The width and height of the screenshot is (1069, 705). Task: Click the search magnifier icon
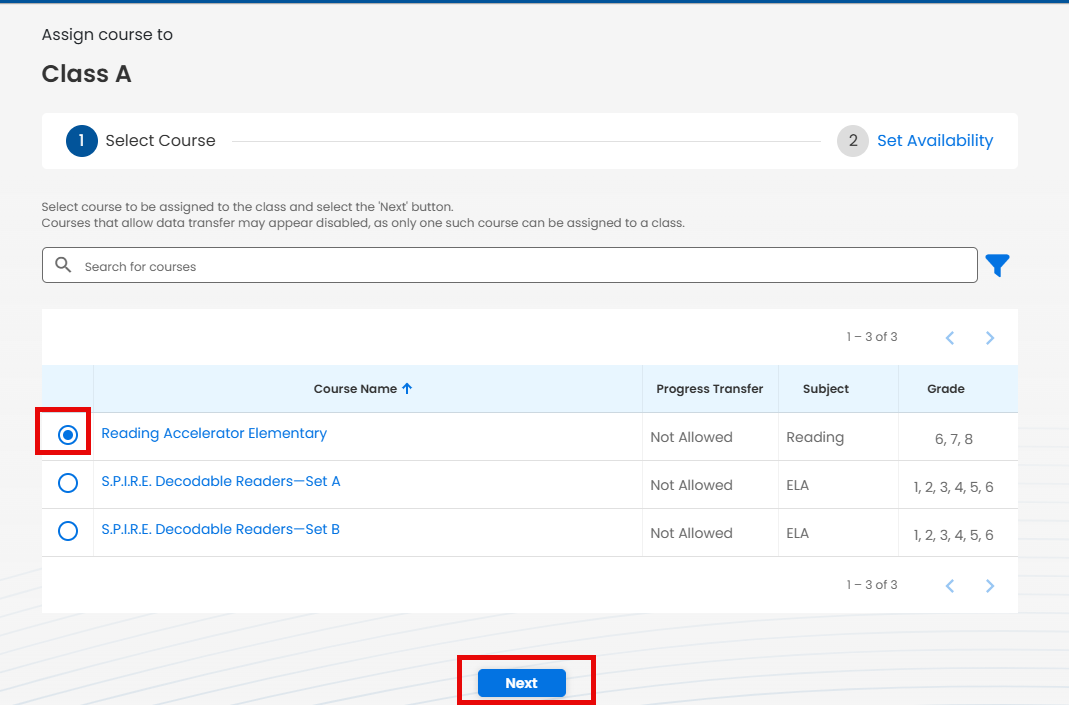point(64,265)
